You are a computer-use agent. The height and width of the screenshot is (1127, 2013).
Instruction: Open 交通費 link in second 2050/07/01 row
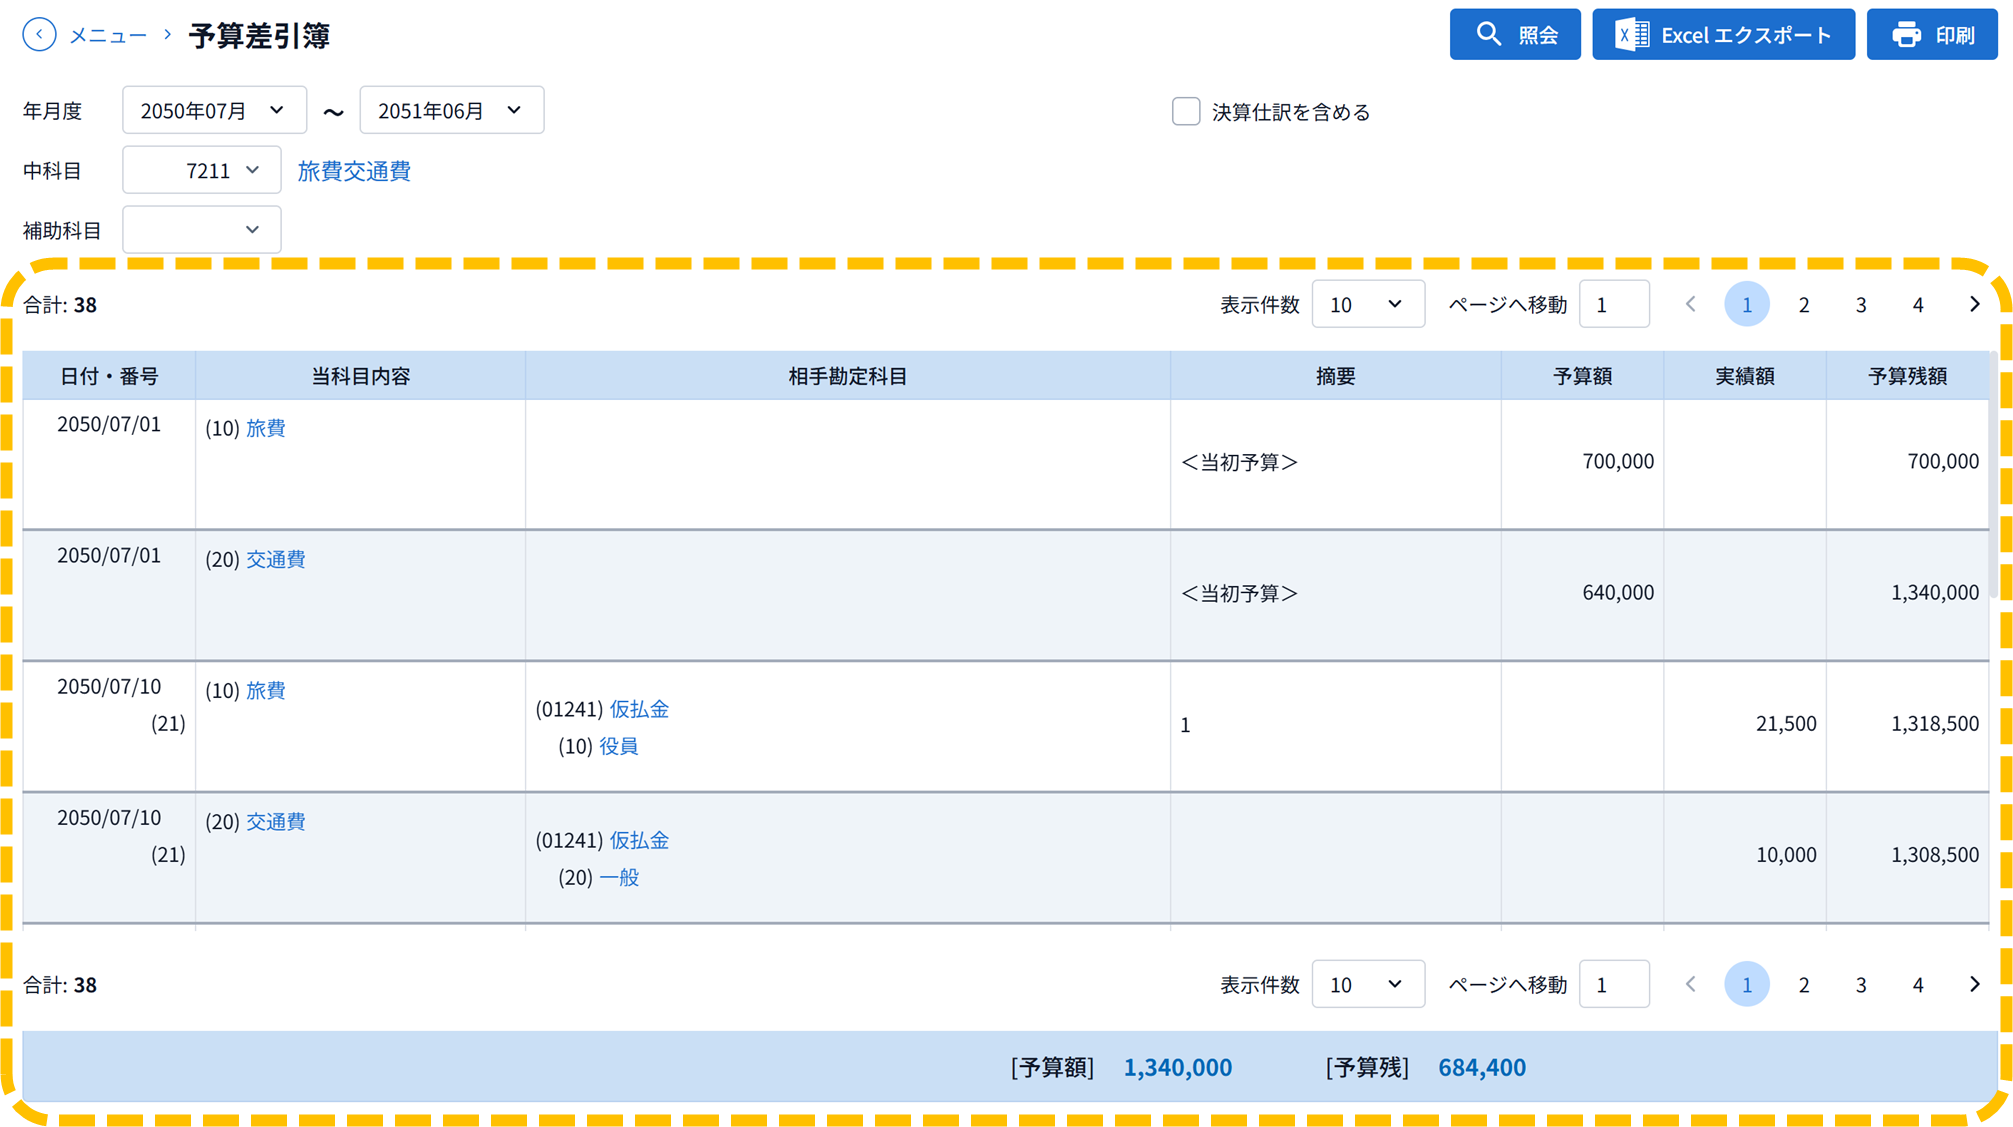point(276,559)
